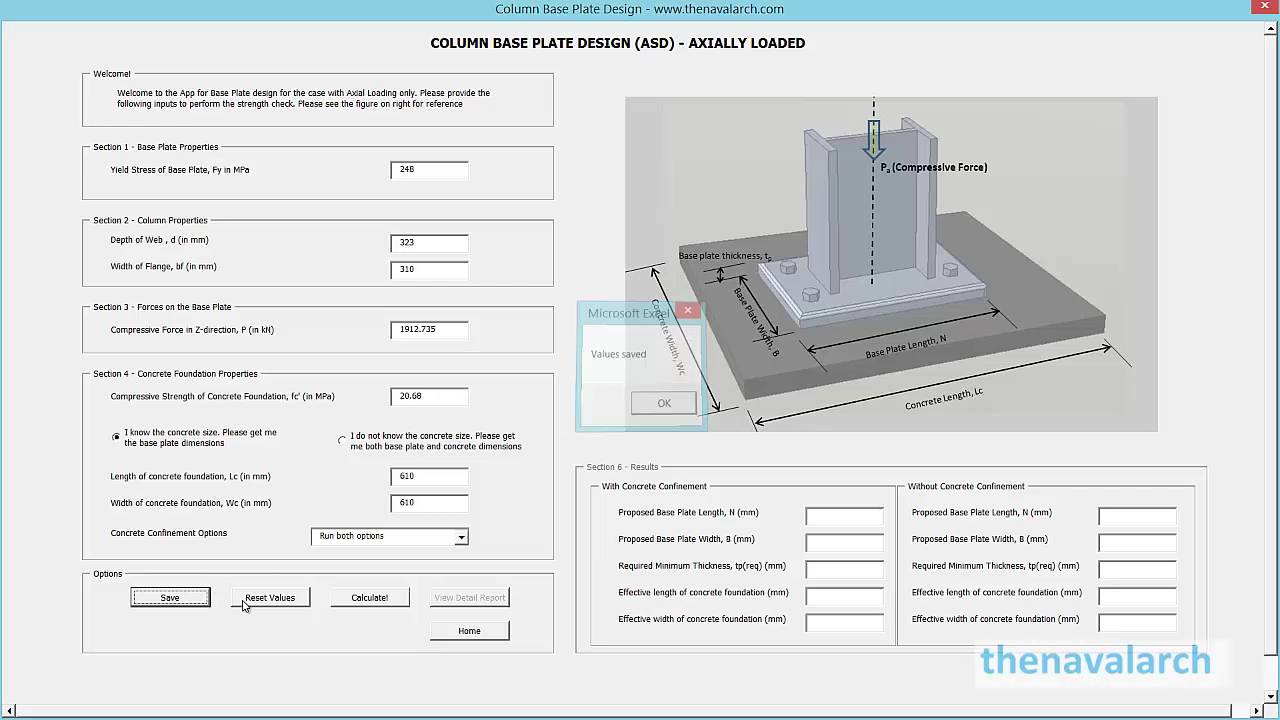Image resolution: width=1280 pixels, height=720 pixels.
Task: Click the 'Section 1 - Base Plate Properties' label
Action: coord(155,147)
